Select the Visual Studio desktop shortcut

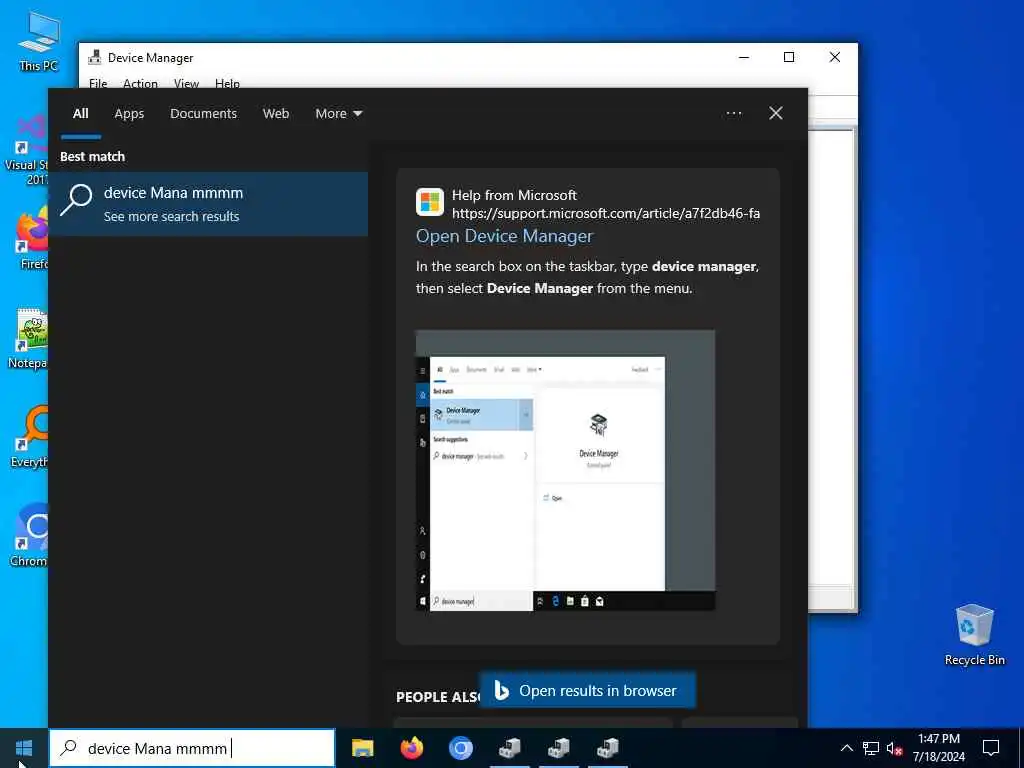[x=26, y=150]
